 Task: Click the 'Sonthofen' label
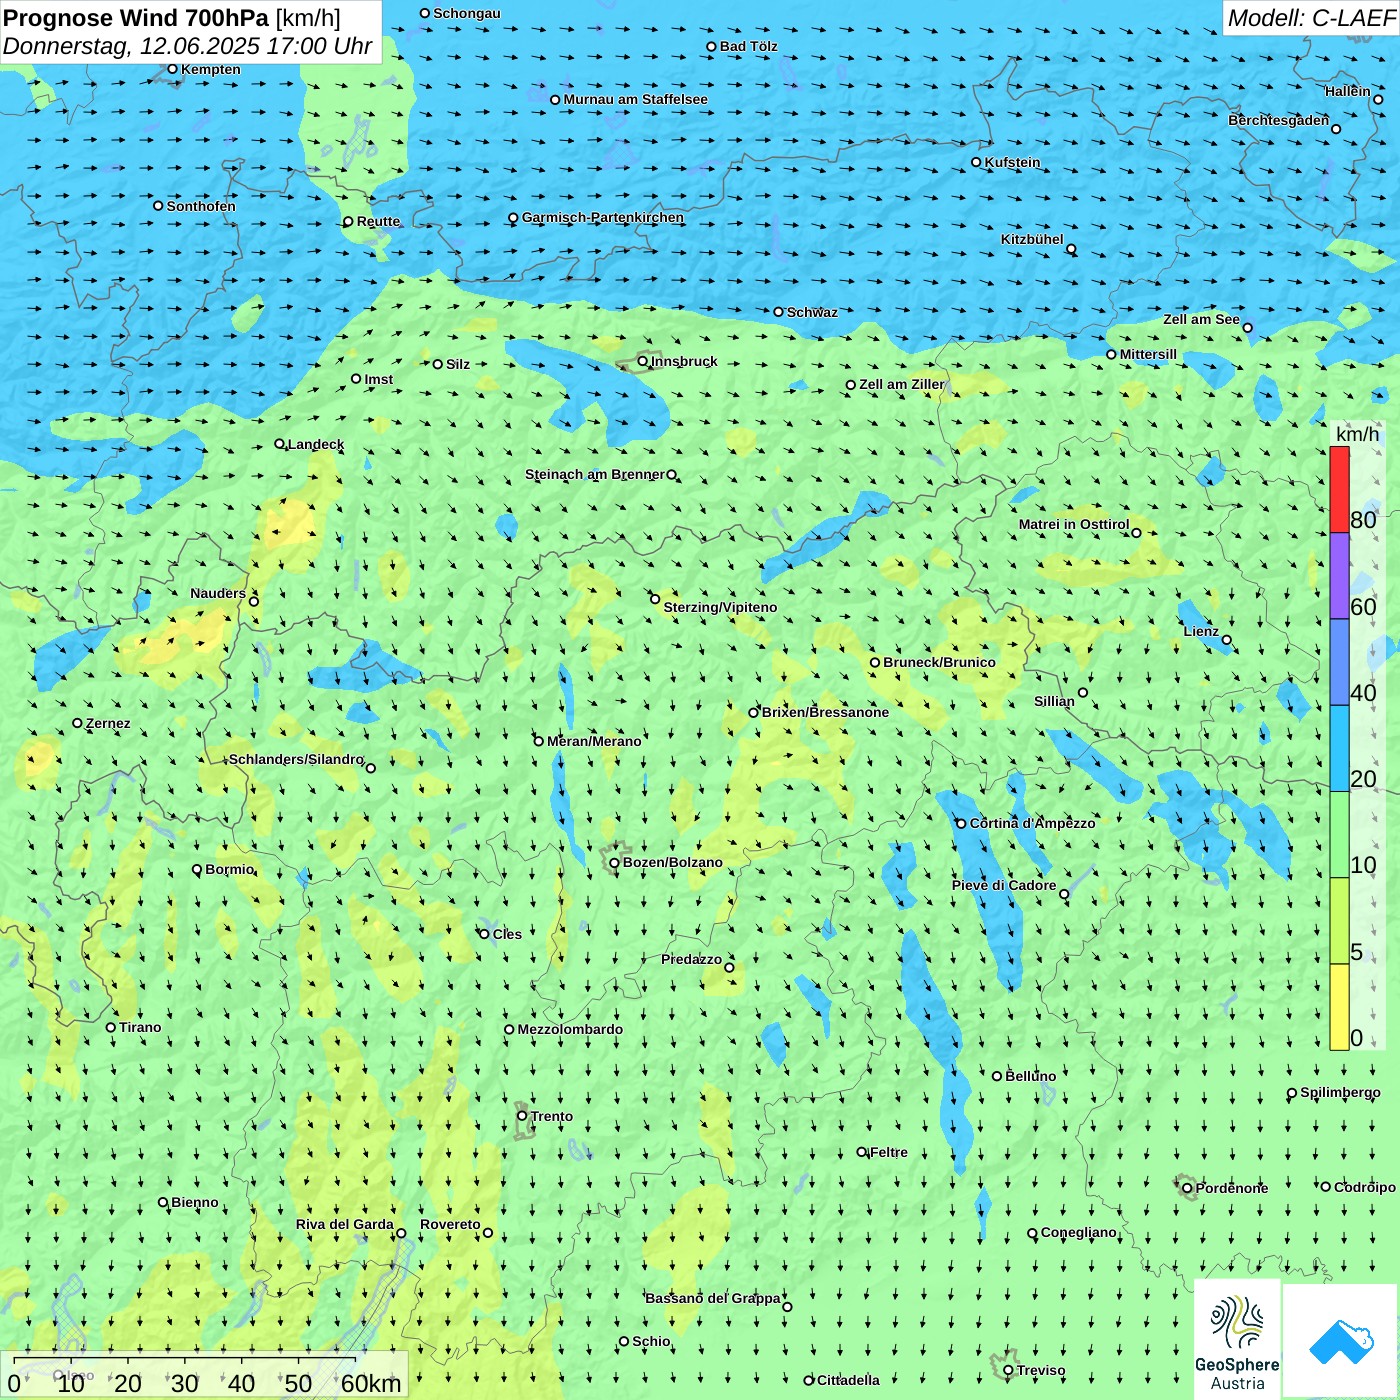[201, 206]
